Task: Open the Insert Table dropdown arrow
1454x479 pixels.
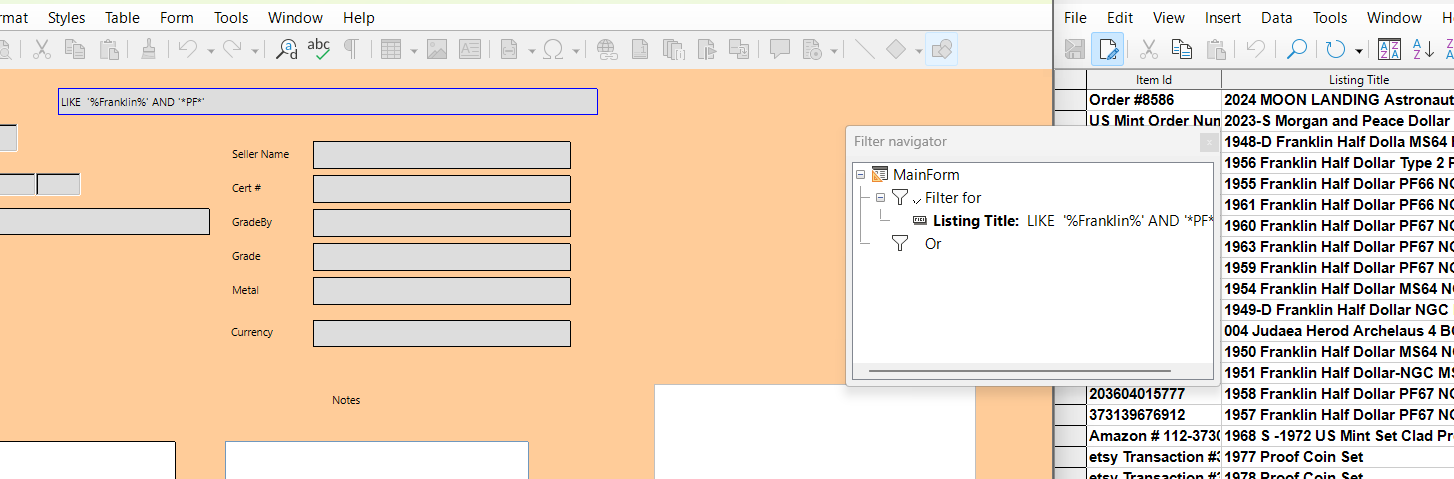Action: [414, 50]
